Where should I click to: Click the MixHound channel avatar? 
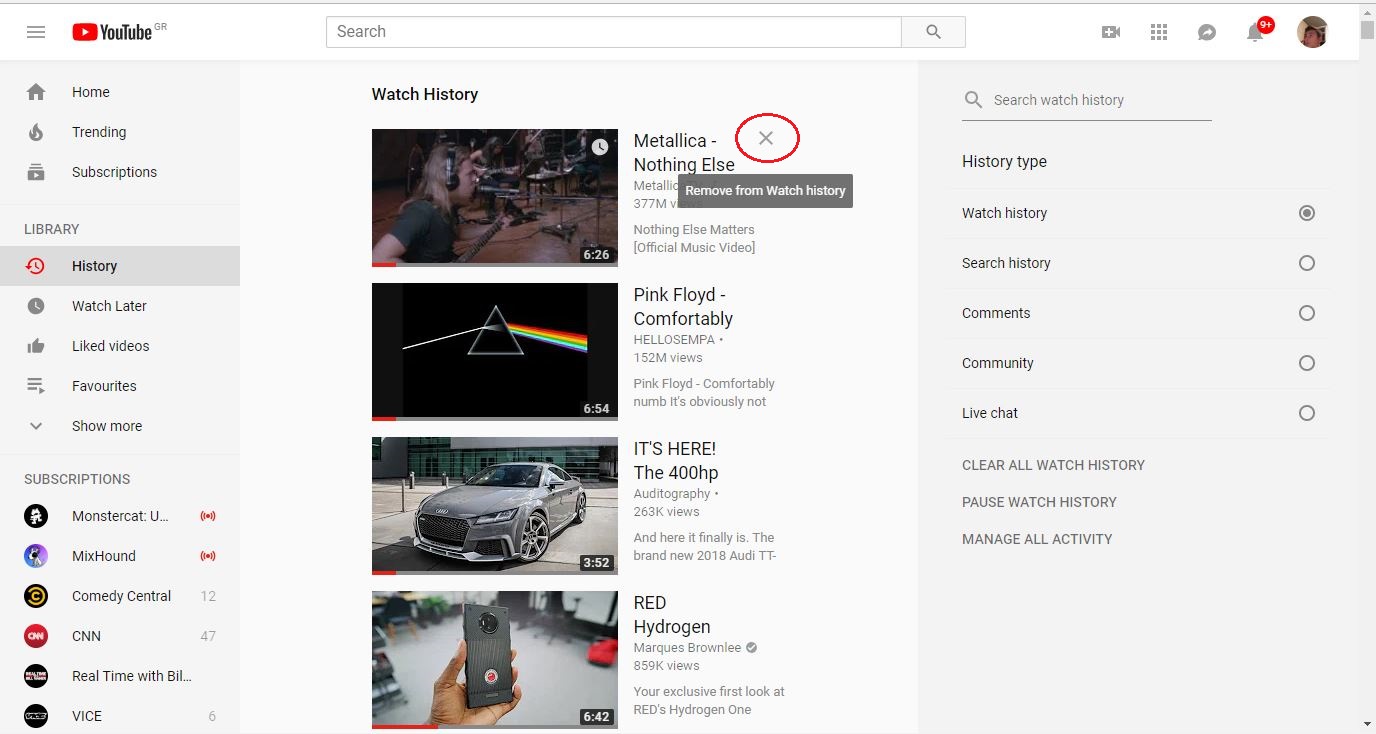36,556
